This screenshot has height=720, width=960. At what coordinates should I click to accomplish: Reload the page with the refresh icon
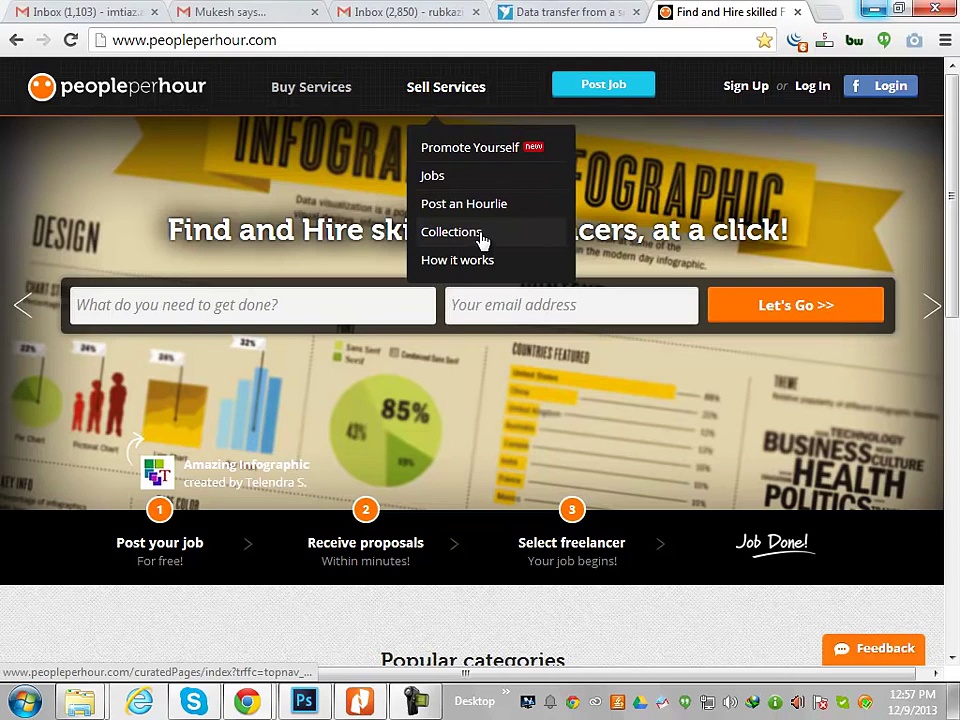(71, 40)
